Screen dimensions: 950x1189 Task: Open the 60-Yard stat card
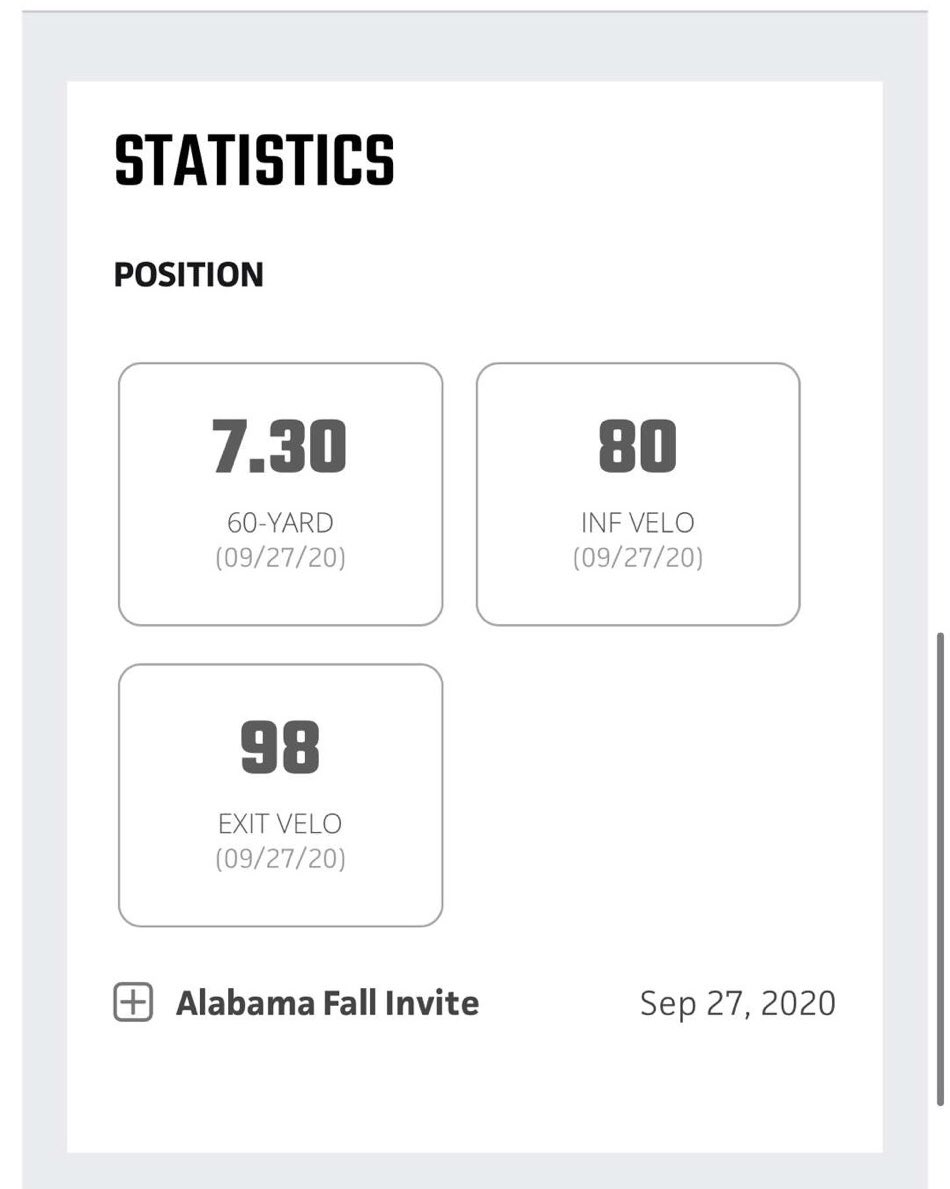pyautogui.click(x=281, y=494)
